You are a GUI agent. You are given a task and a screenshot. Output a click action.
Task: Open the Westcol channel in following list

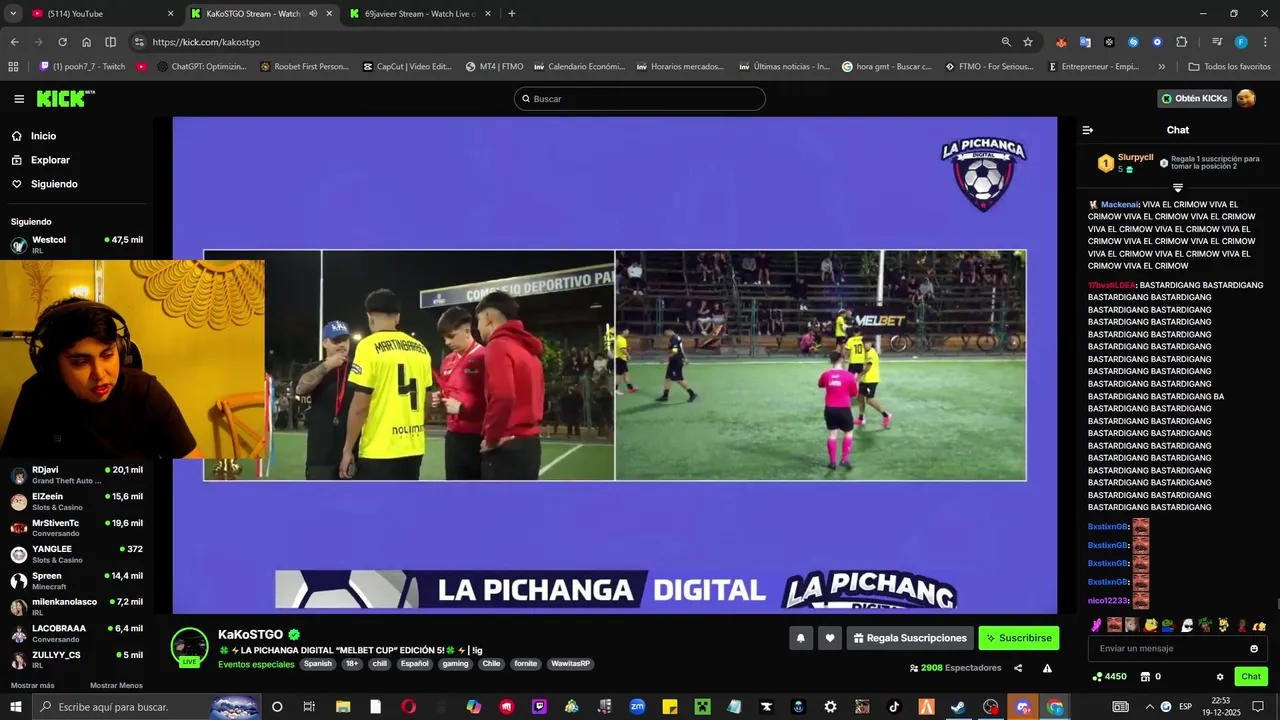click(76, 244)
